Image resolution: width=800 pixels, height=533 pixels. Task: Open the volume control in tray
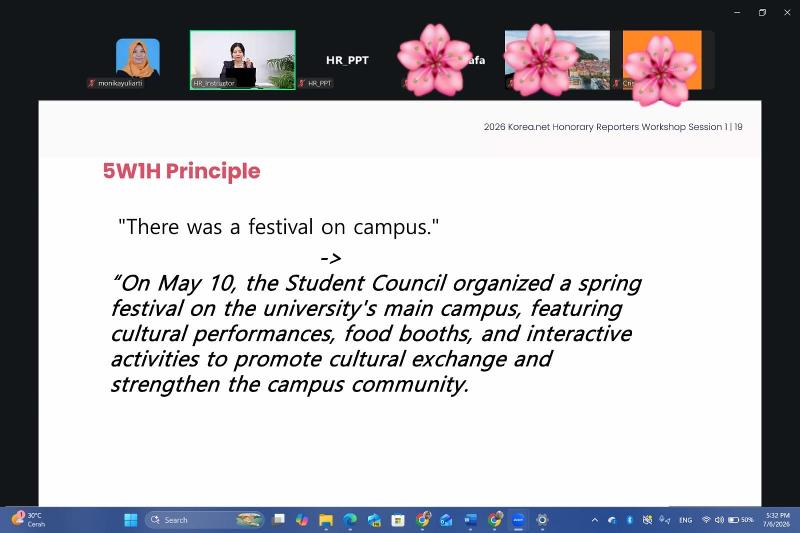pyautogui.click(x=719, y=520)
